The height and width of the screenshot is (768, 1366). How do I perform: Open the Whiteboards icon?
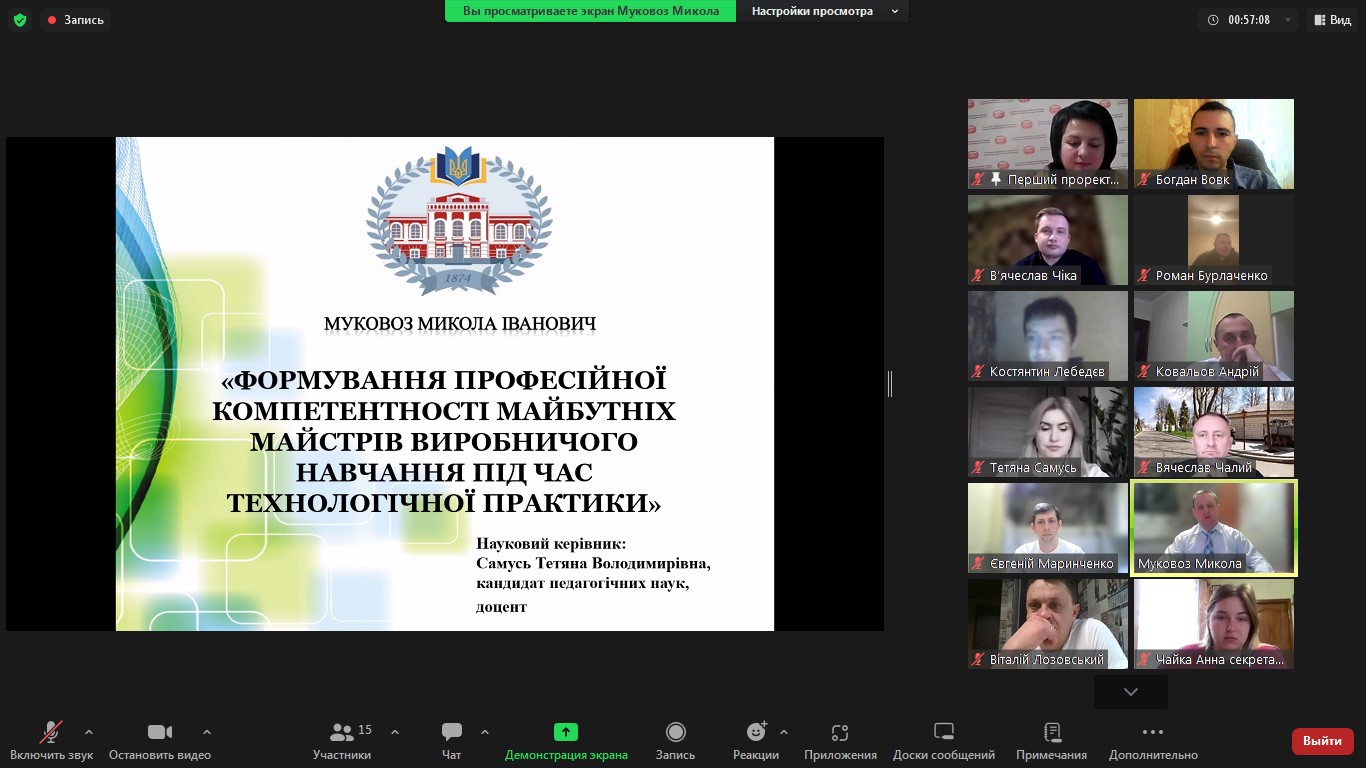tap(943, 732)
